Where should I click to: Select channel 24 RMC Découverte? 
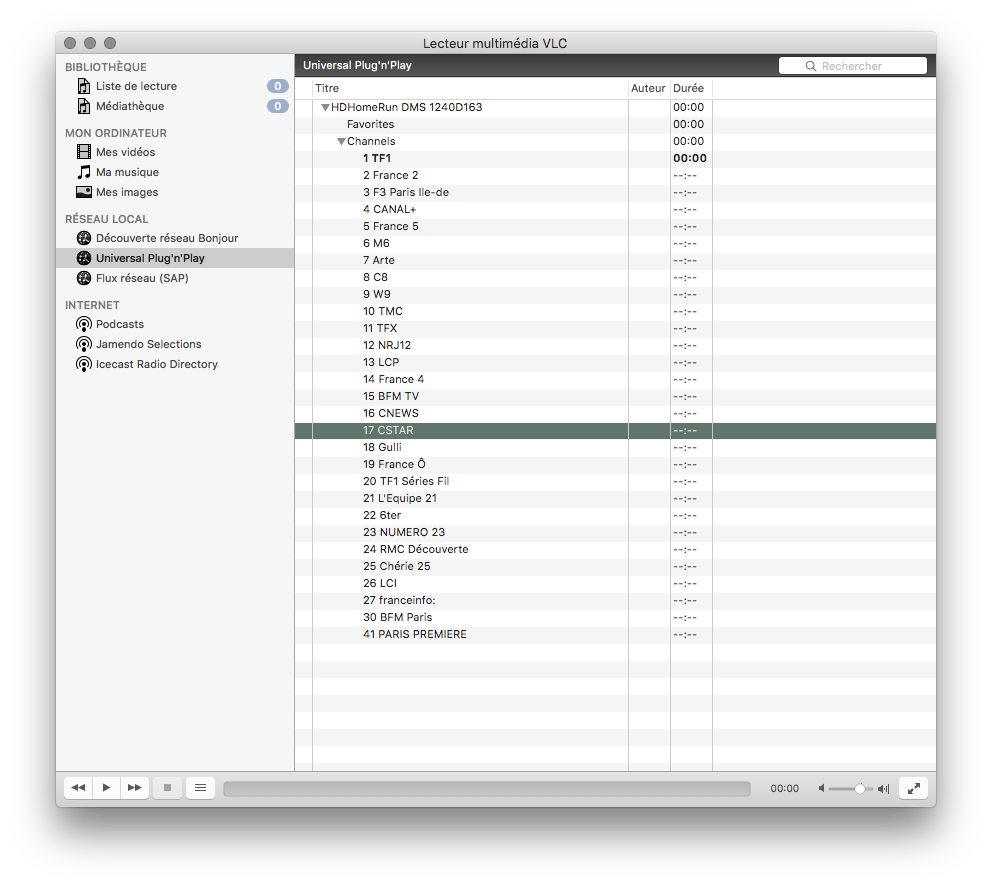pos(615,550)
